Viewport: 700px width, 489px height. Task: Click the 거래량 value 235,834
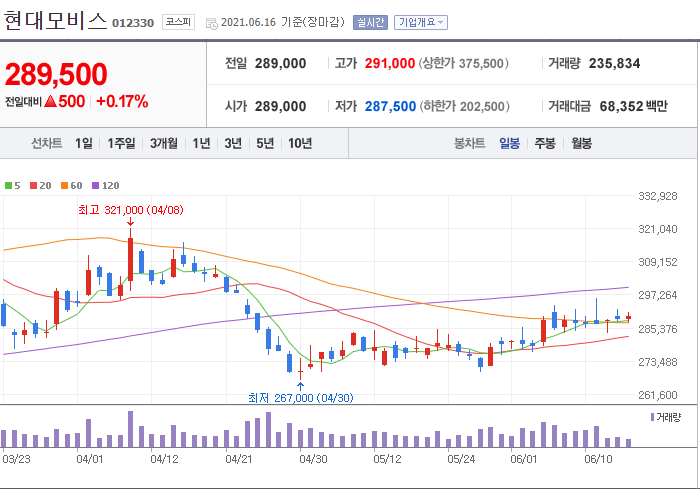click(x=614, y=63)
